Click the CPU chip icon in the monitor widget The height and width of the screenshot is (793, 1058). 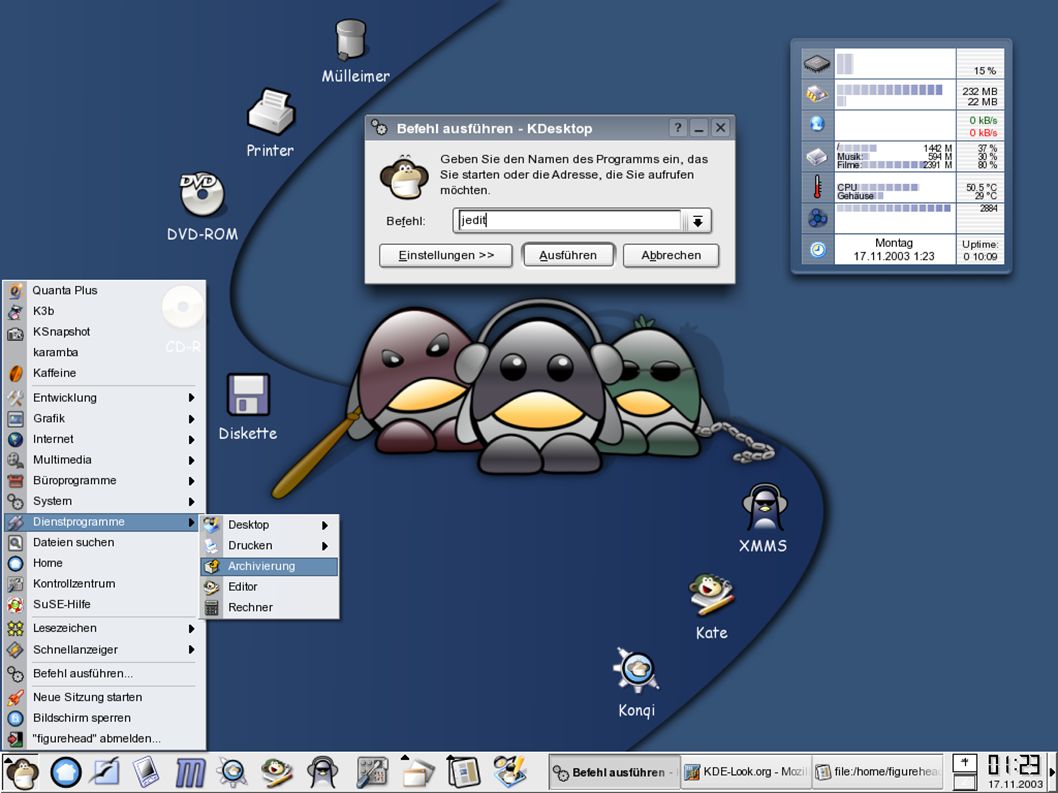pyautogui.click(x=817, y=63)
